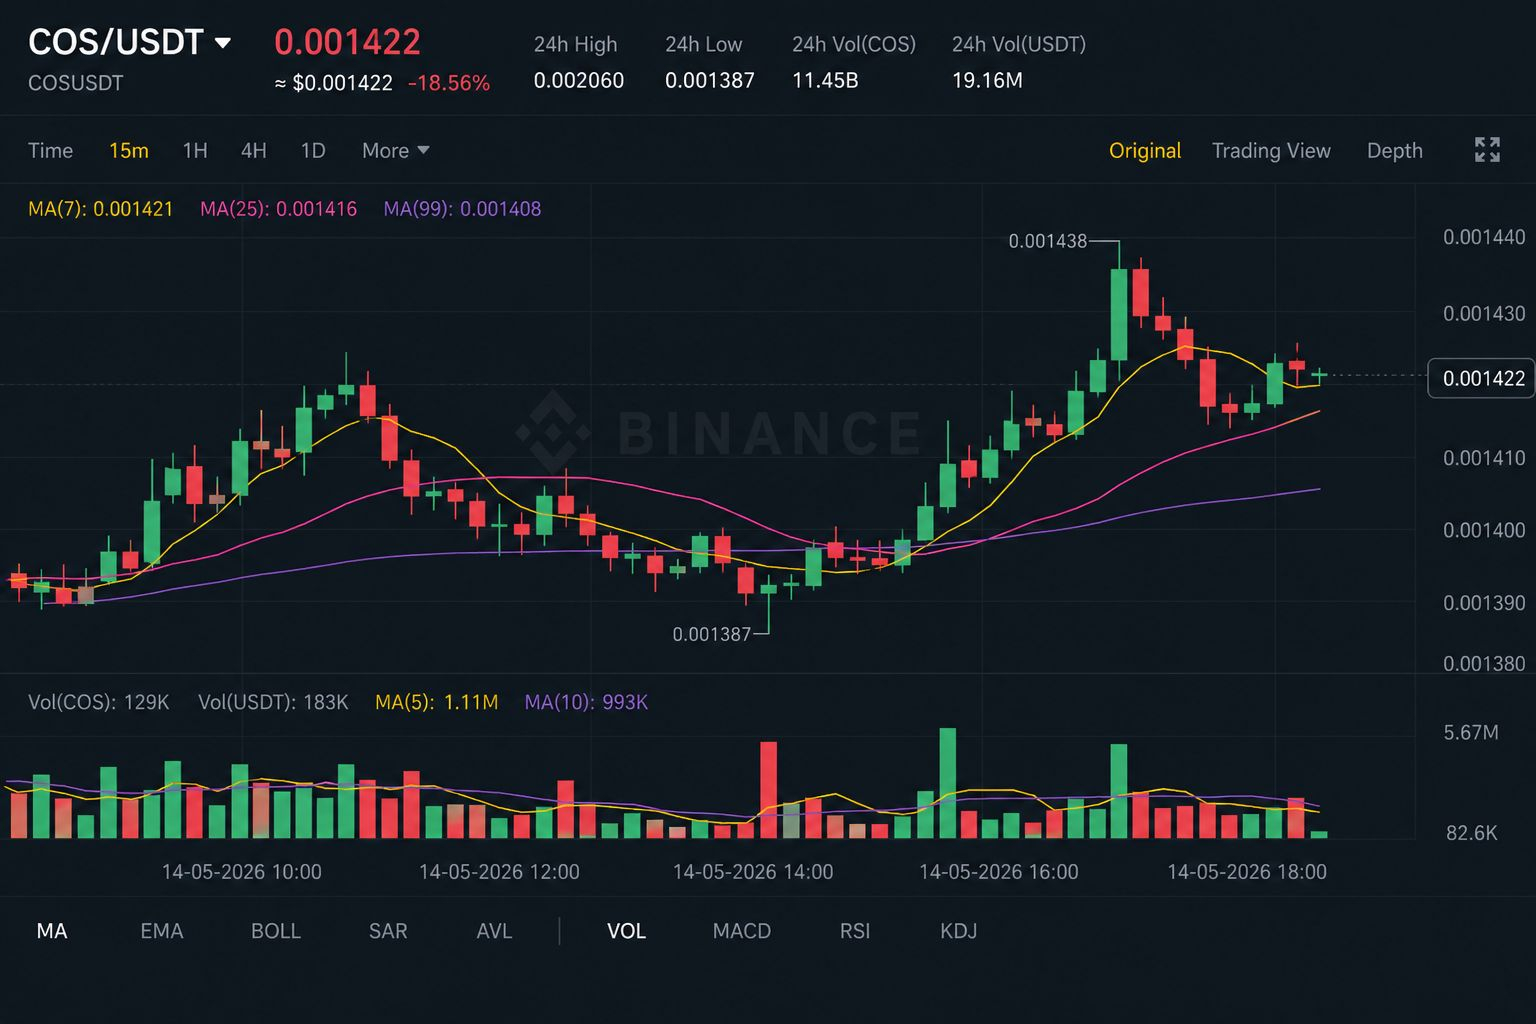Image resolution: width=1536 pixels, height=1024 pixels.
Task: Open the Depth chart view
Action: click(1394, 150)
